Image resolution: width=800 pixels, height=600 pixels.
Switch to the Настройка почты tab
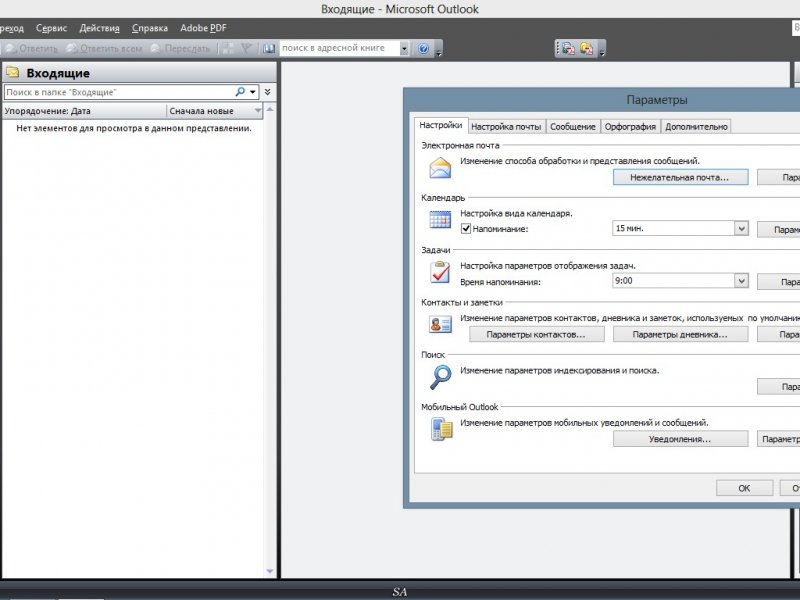(x=506, y=127)
